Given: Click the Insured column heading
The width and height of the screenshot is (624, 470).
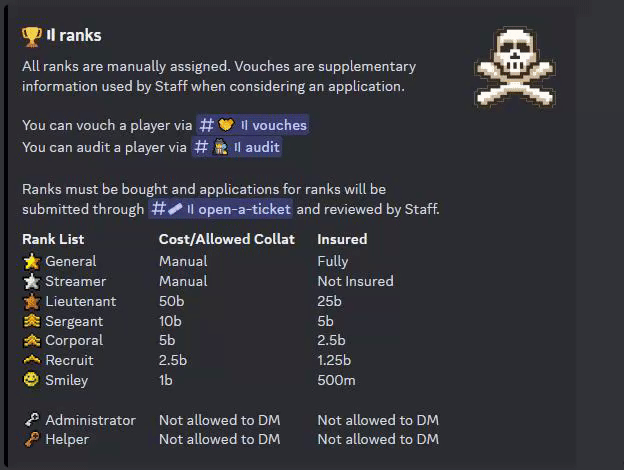Looking at the screenshot, I should (342, 239).
